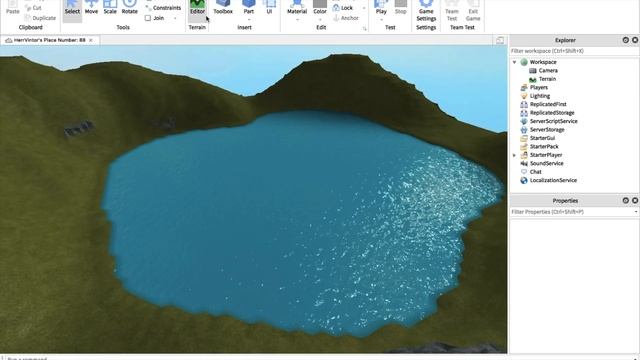Image resolution: width=640 pixels, height=360 pixels.
Task: Open the Part dropdown arrow
Action: [249, 20]
